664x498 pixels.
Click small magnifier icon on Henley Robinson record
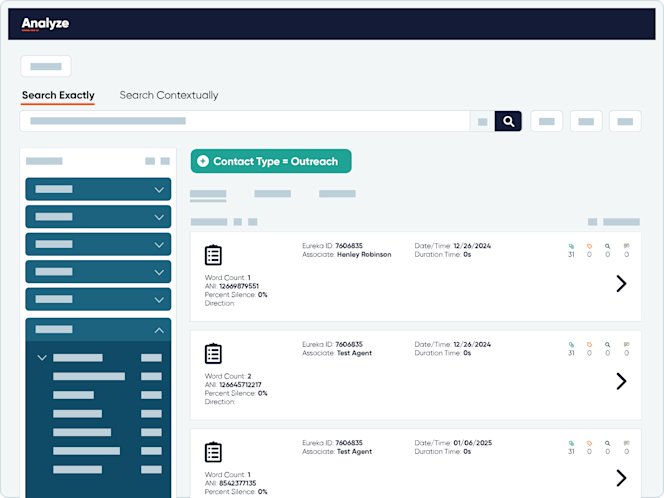pos(608,246)
